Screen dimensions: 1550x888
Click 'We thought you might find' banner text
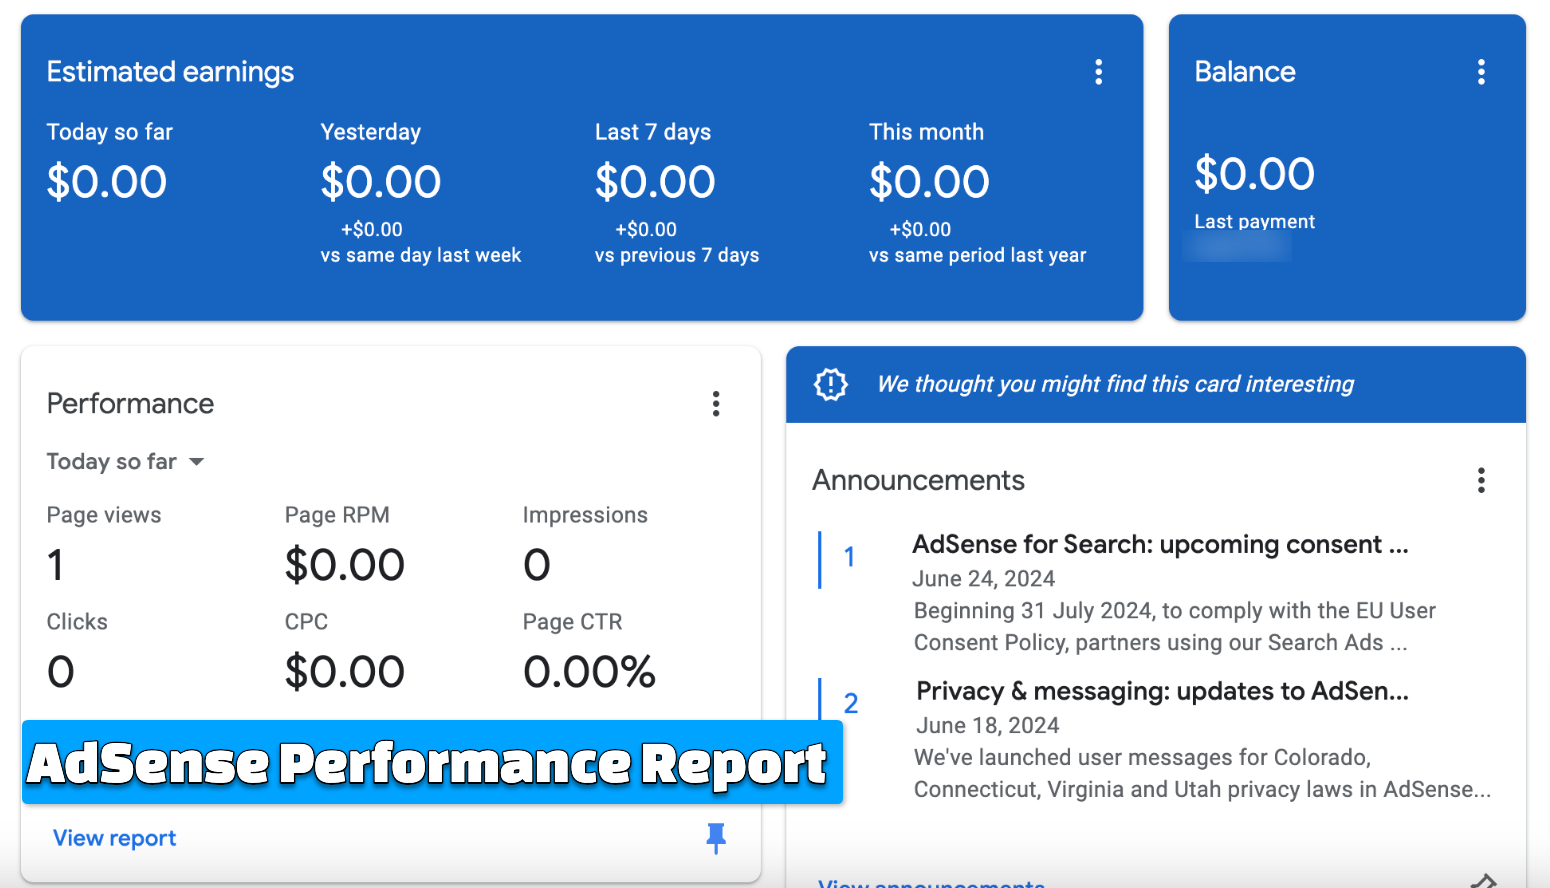pyautogui.click(x=1115, y=384)
